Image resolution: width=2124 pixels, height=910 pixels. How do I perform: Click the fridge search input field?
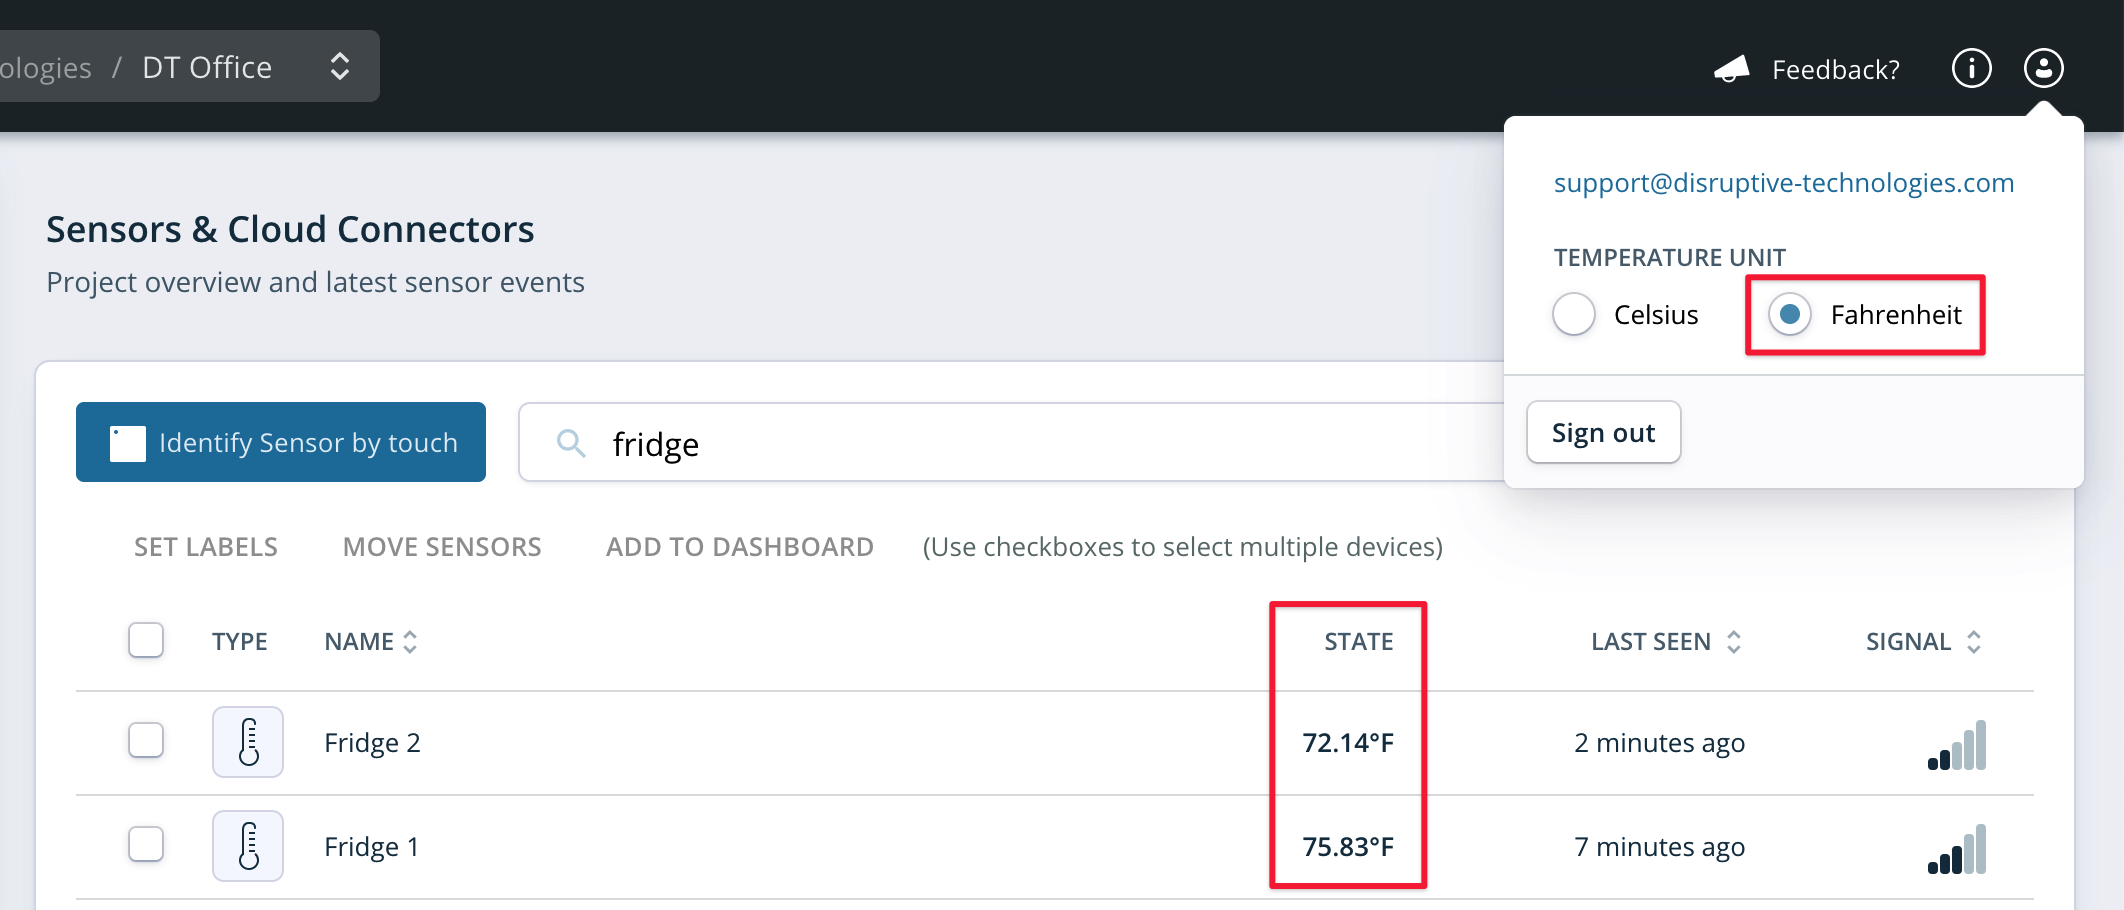1010,442
